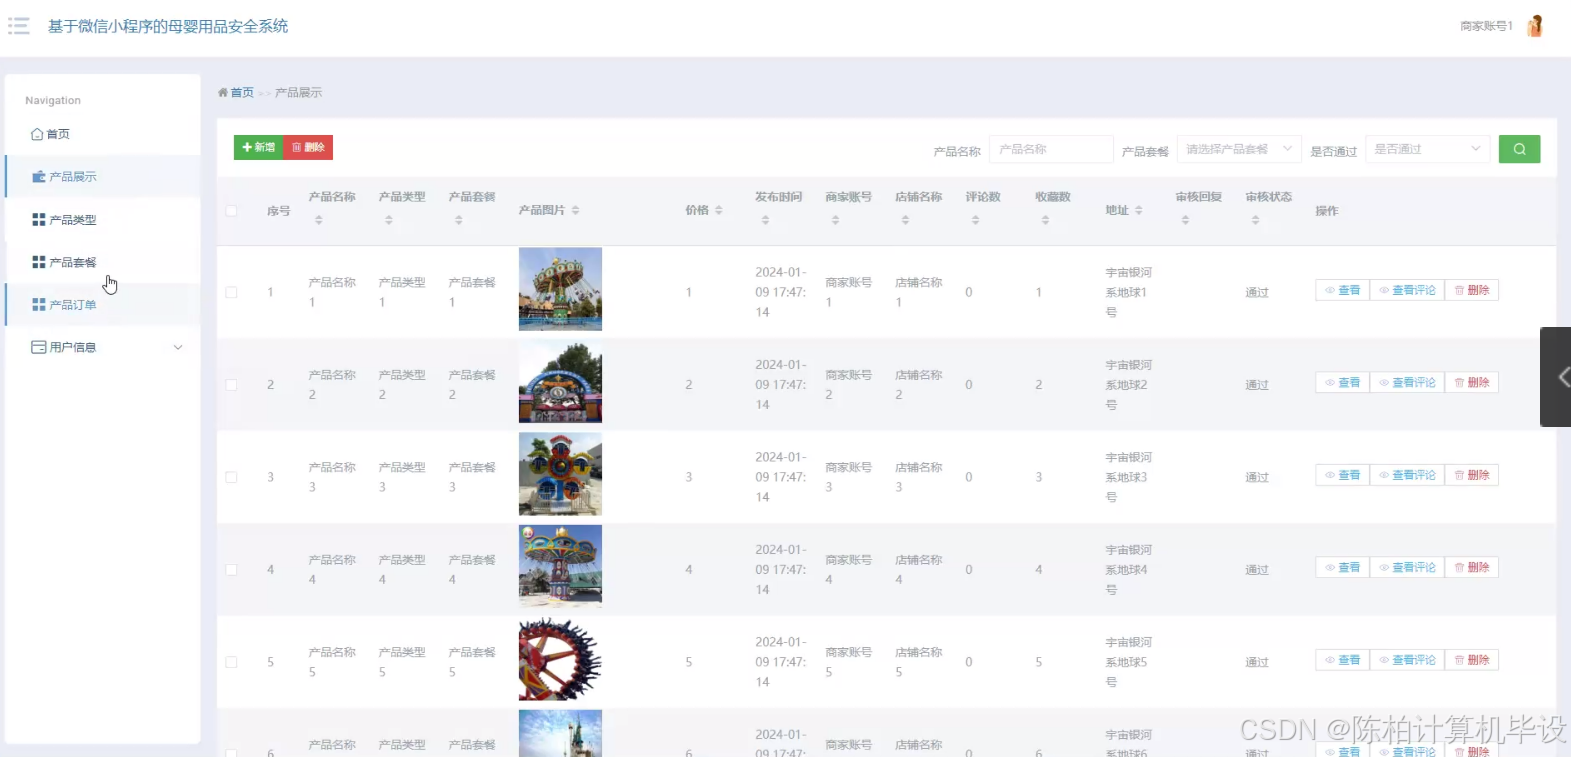This screenshot has height=757, width=1571.
Task: Click the 产品名称 search input field
Action: [x=1051, y=149]
